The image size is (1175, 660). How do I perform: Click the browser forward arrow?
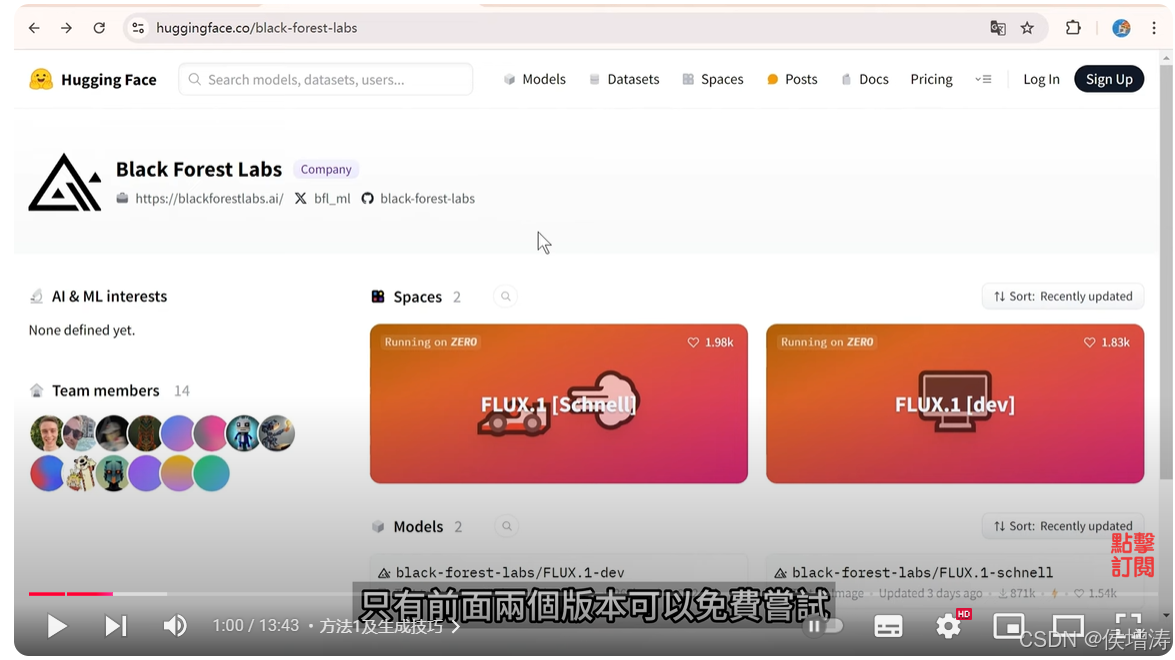click(67, 28)
